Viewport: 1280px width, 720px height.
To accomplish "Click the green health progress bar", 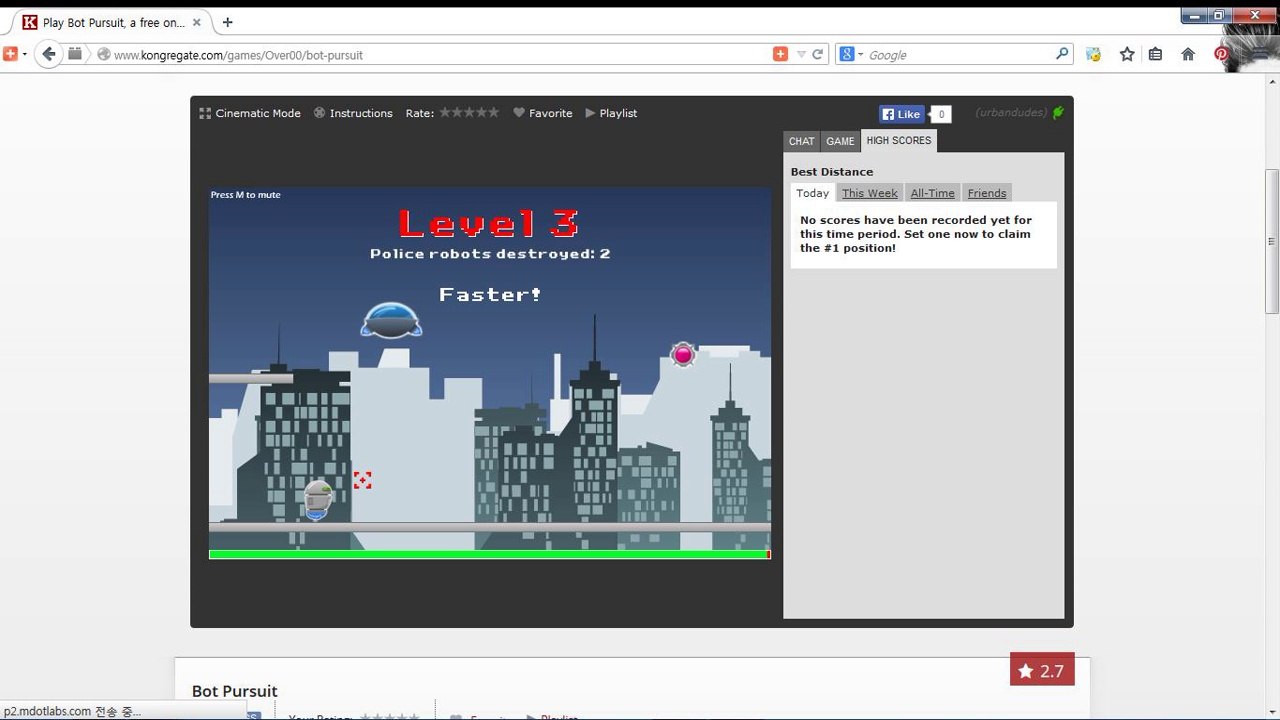I will tap(489, 554).
